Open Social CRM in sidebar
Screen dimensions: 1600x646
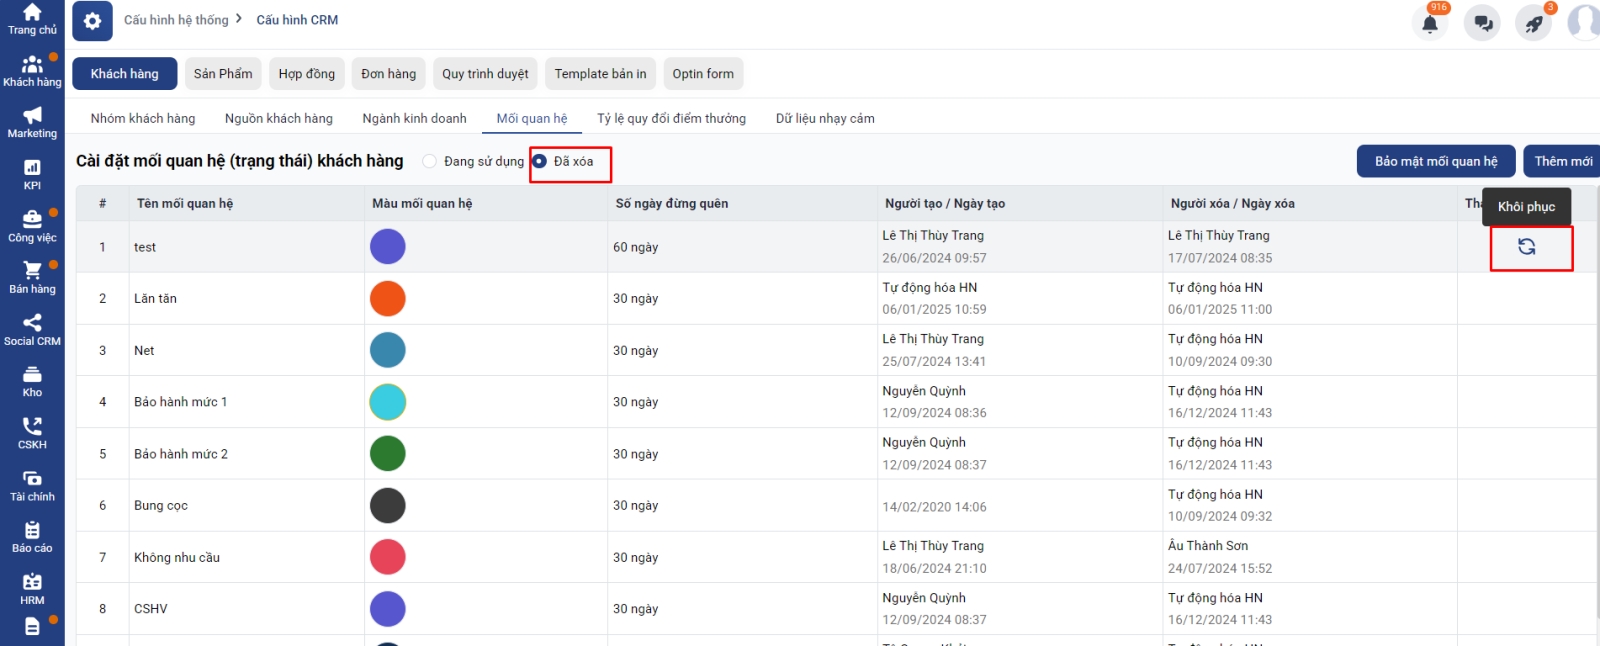pos(32,329)
